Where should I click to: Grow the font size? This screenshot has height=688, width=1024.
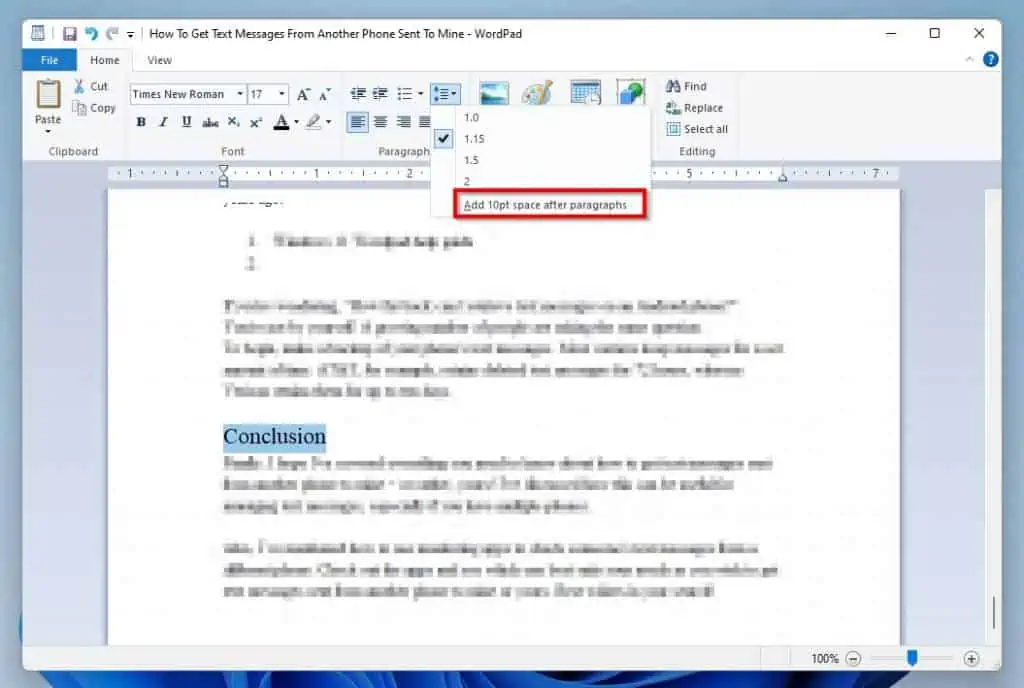coord(304,93)
